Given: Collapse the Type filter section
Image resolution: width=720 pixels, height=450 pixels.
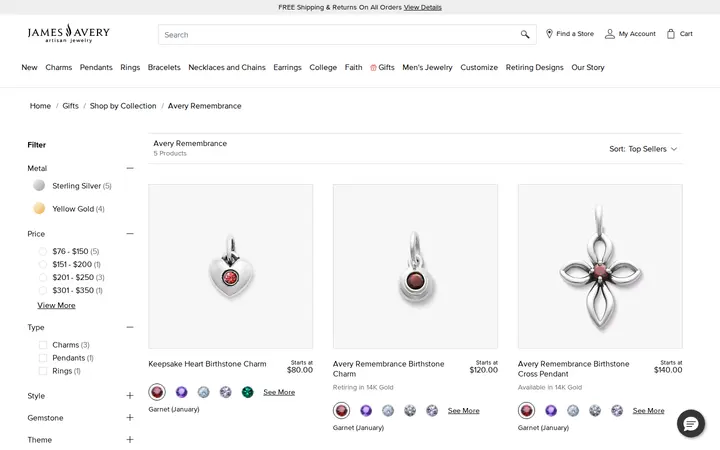Looking at the screenshot, I should coord(130,327).
